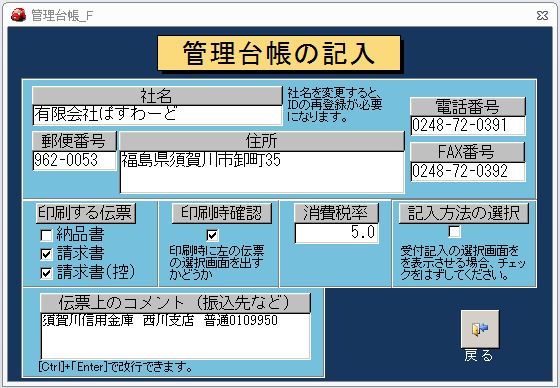Viewport: 560px width, 388px height.
Task: Click the 住所 address text box
Action: point(262,172)
